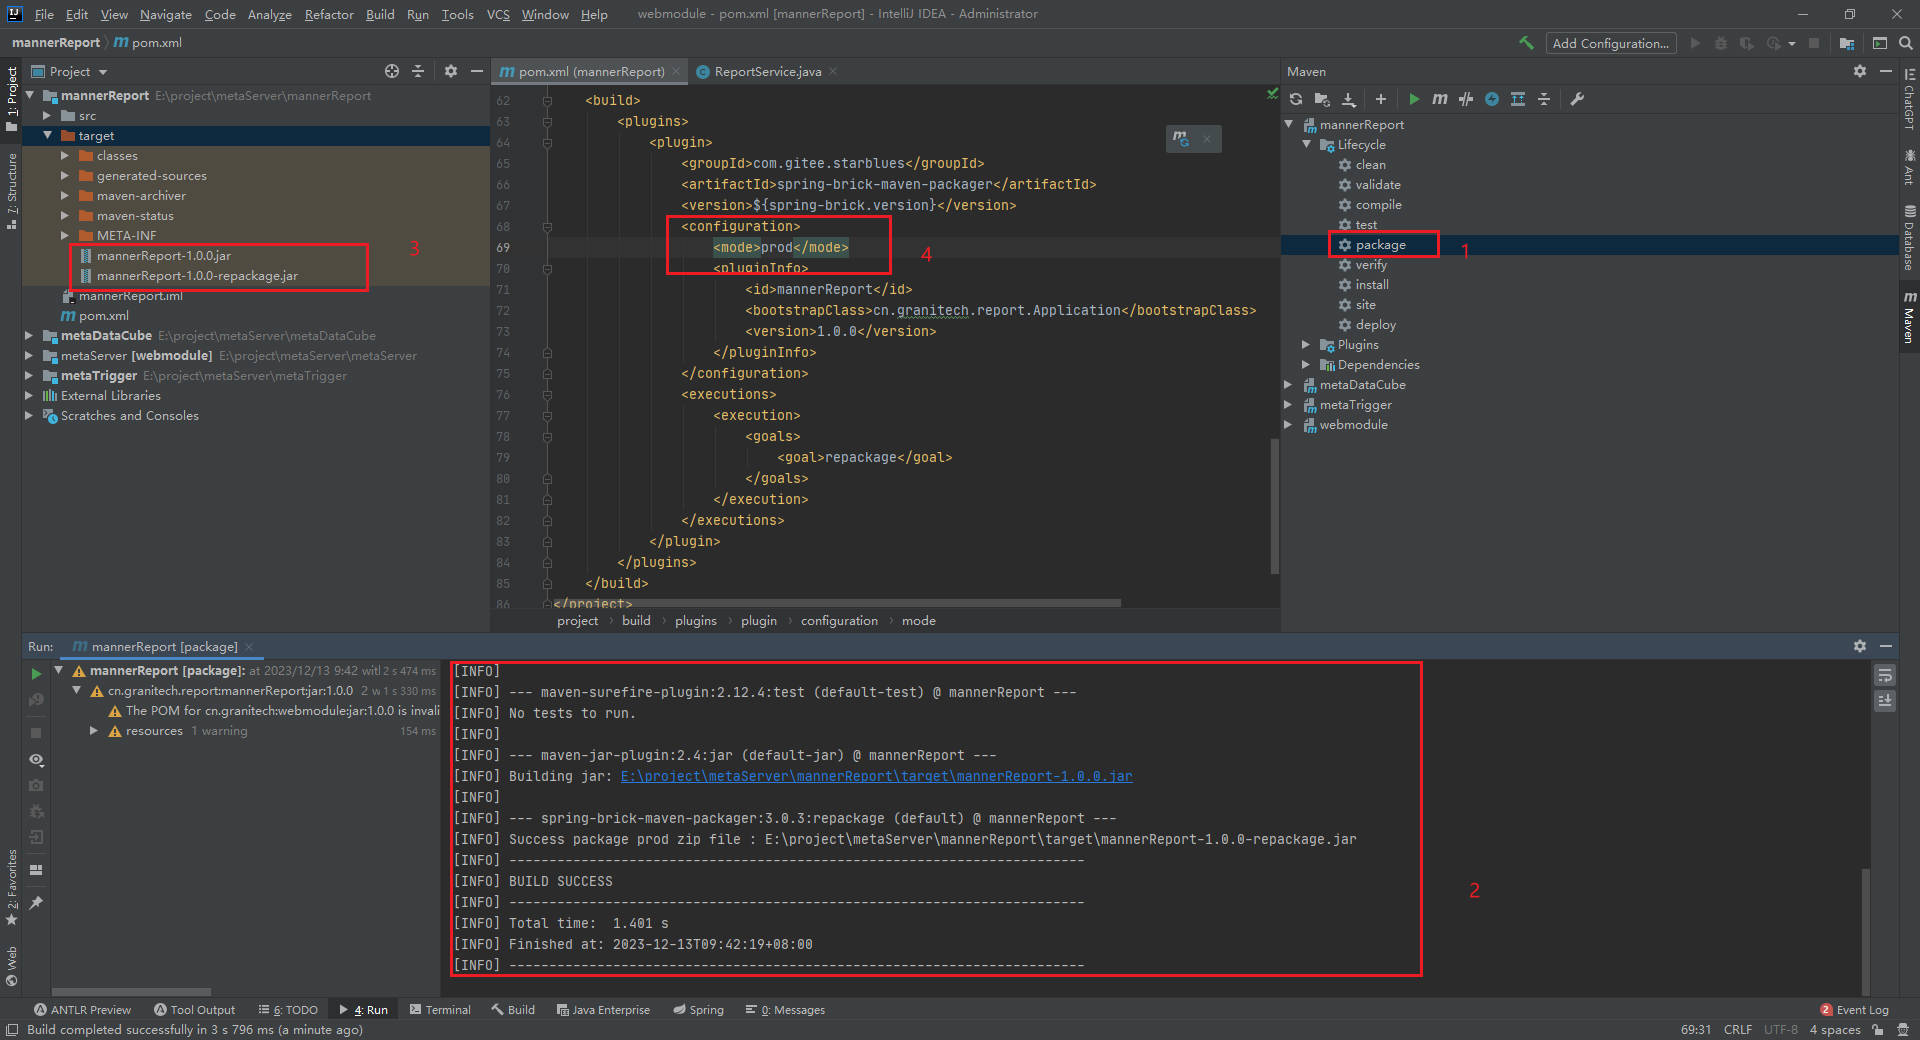Click the editor horizontal scrollbar
This screenshot has width=1920, height=1040.
(835, 603)
